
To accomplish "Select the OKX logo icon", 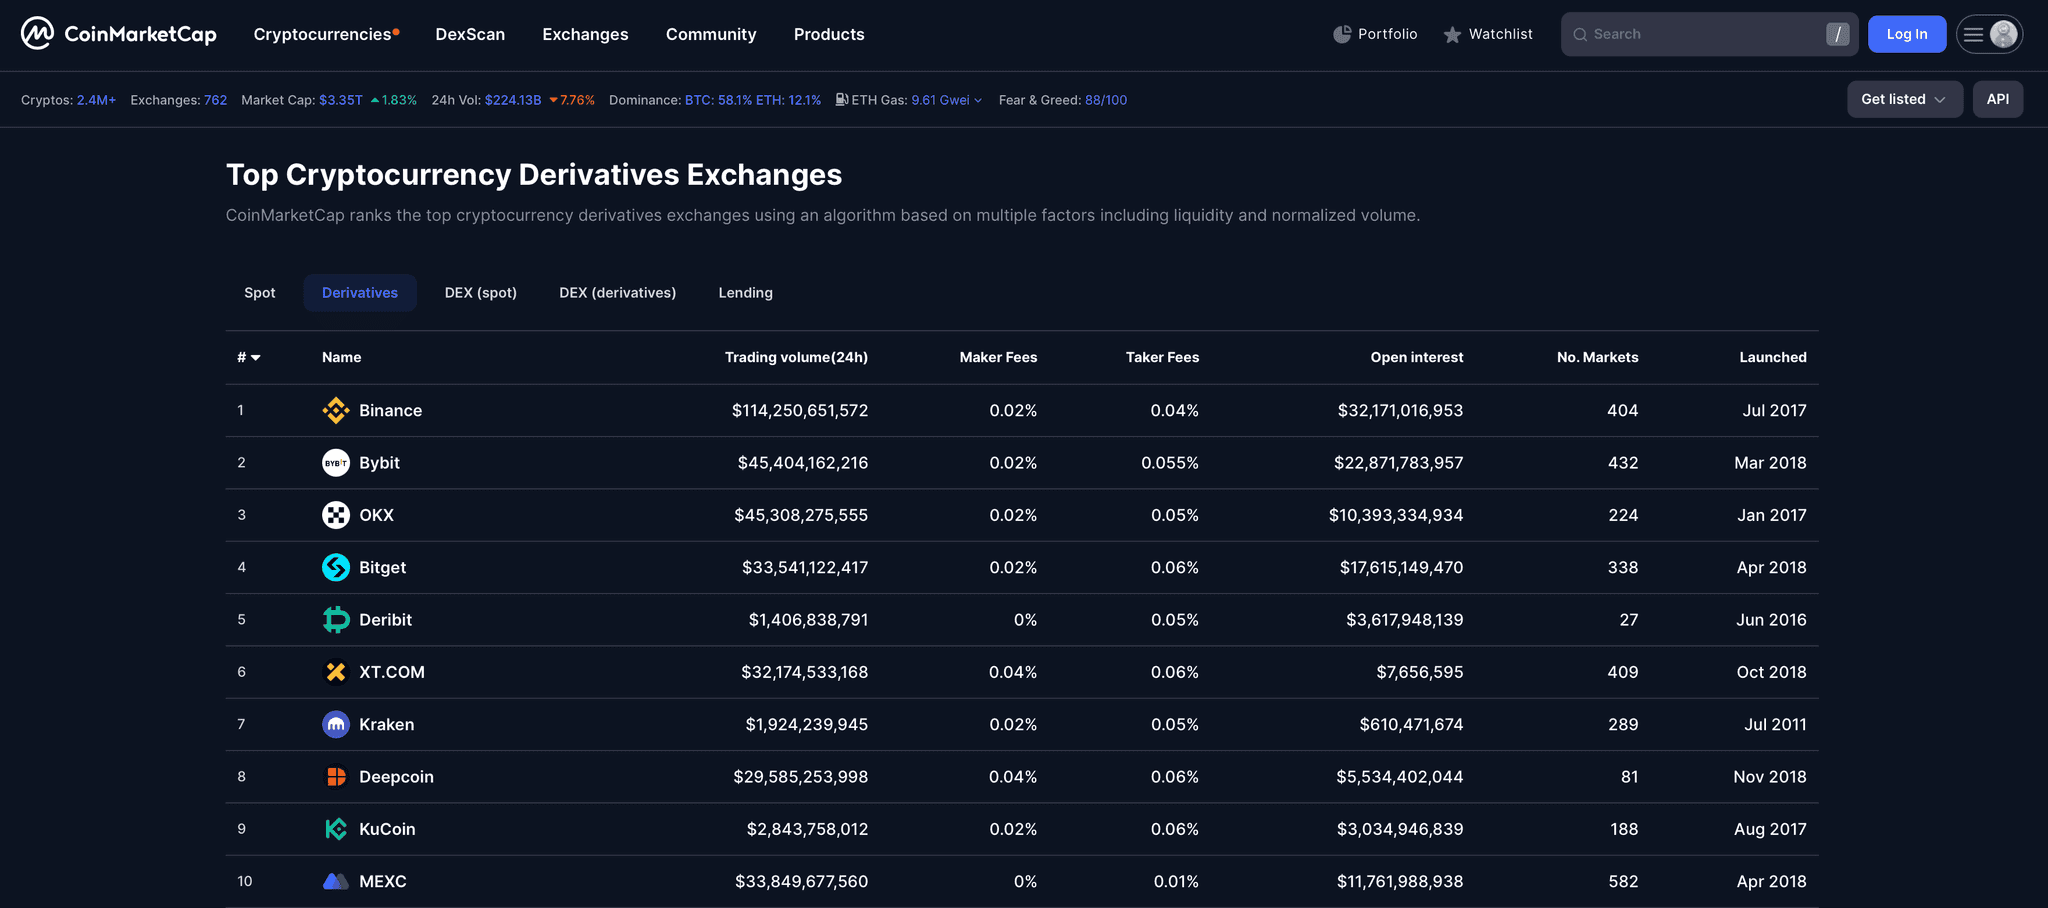I will point(337,514).
